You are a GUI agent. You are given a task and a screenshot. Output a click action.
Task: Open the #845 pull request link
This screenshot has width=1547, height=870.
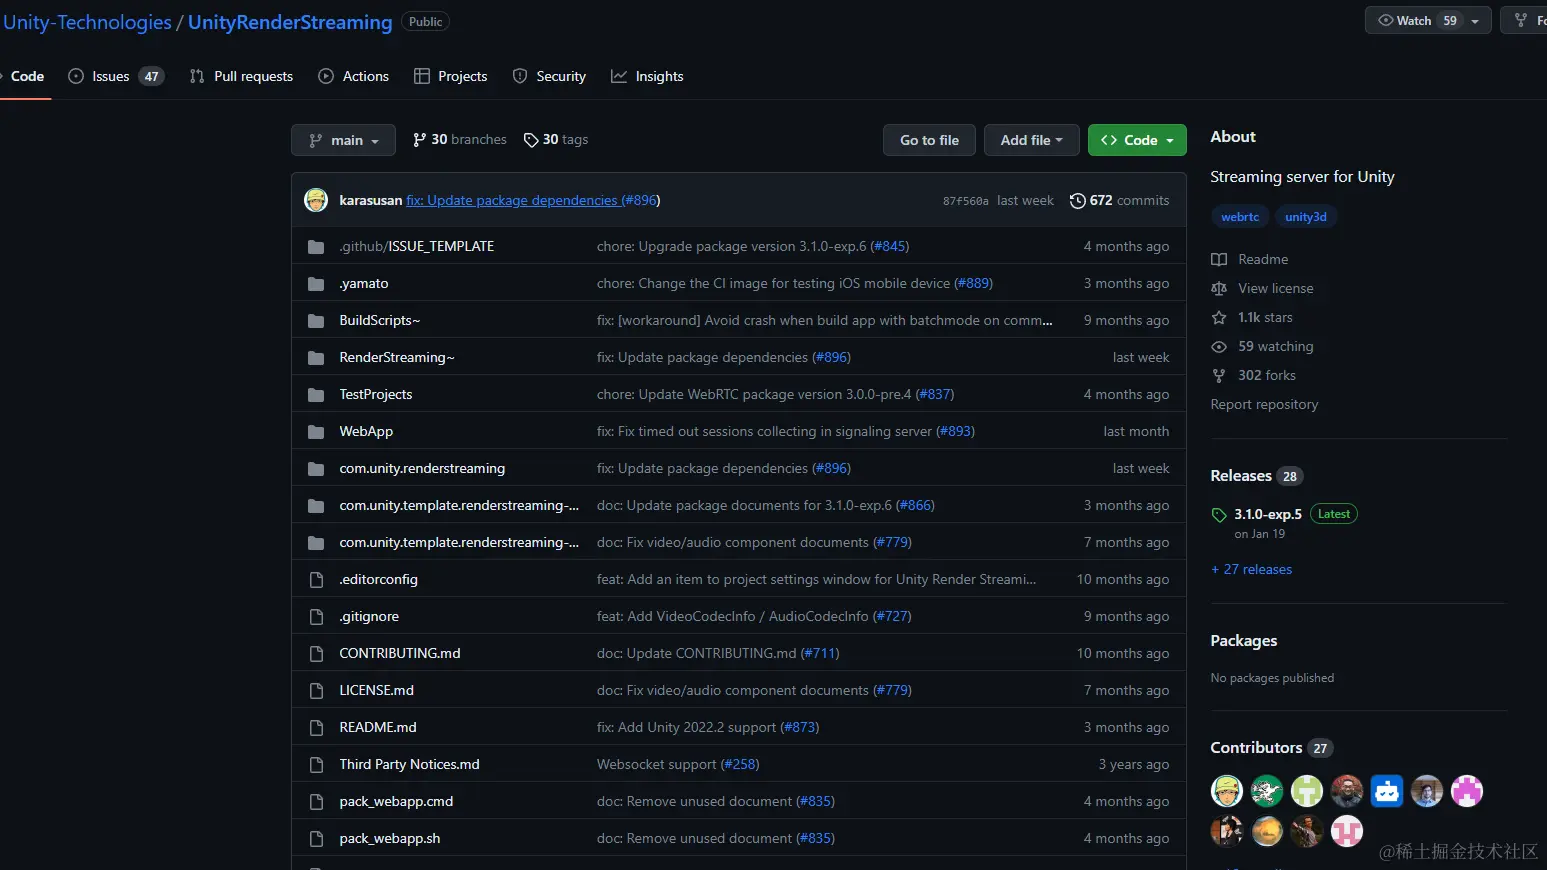(889, 247)
